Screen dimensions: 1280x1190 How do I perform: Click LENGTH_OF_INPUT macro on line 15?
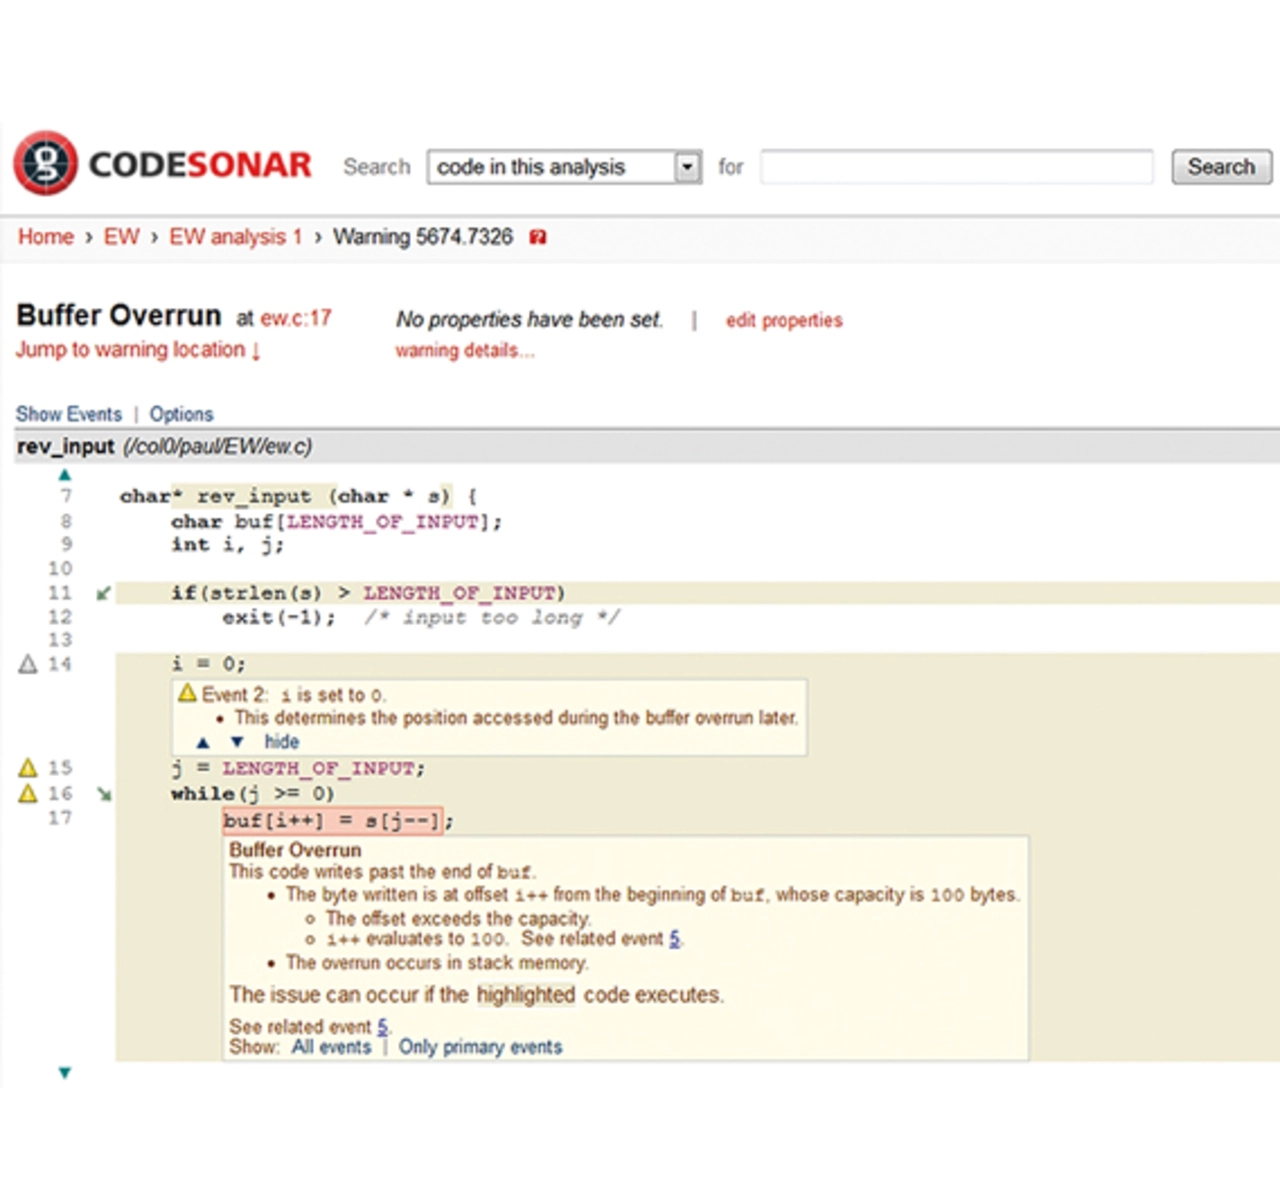(318, 768)
